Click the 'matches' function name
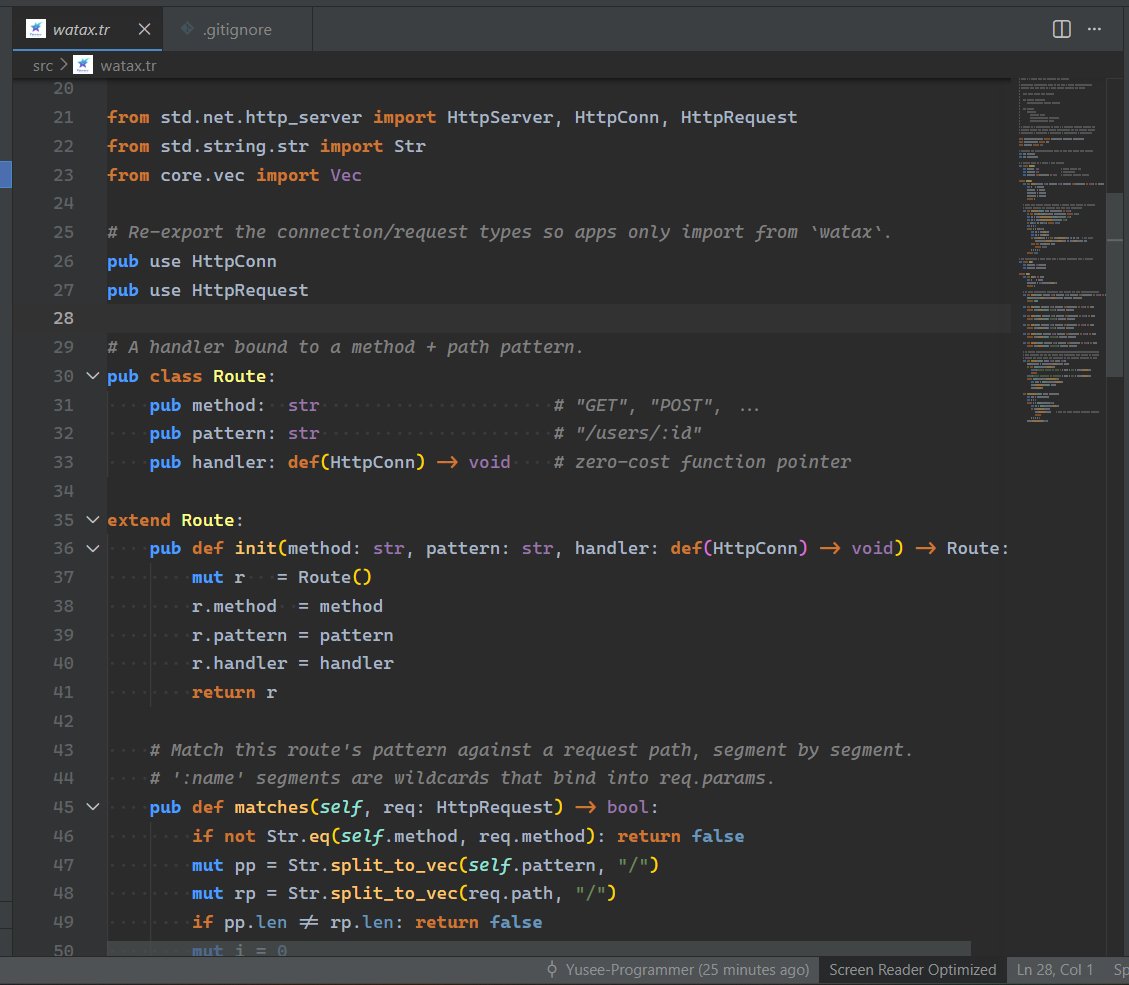This screenshot has width=1129, height=985. pos(271,807)
